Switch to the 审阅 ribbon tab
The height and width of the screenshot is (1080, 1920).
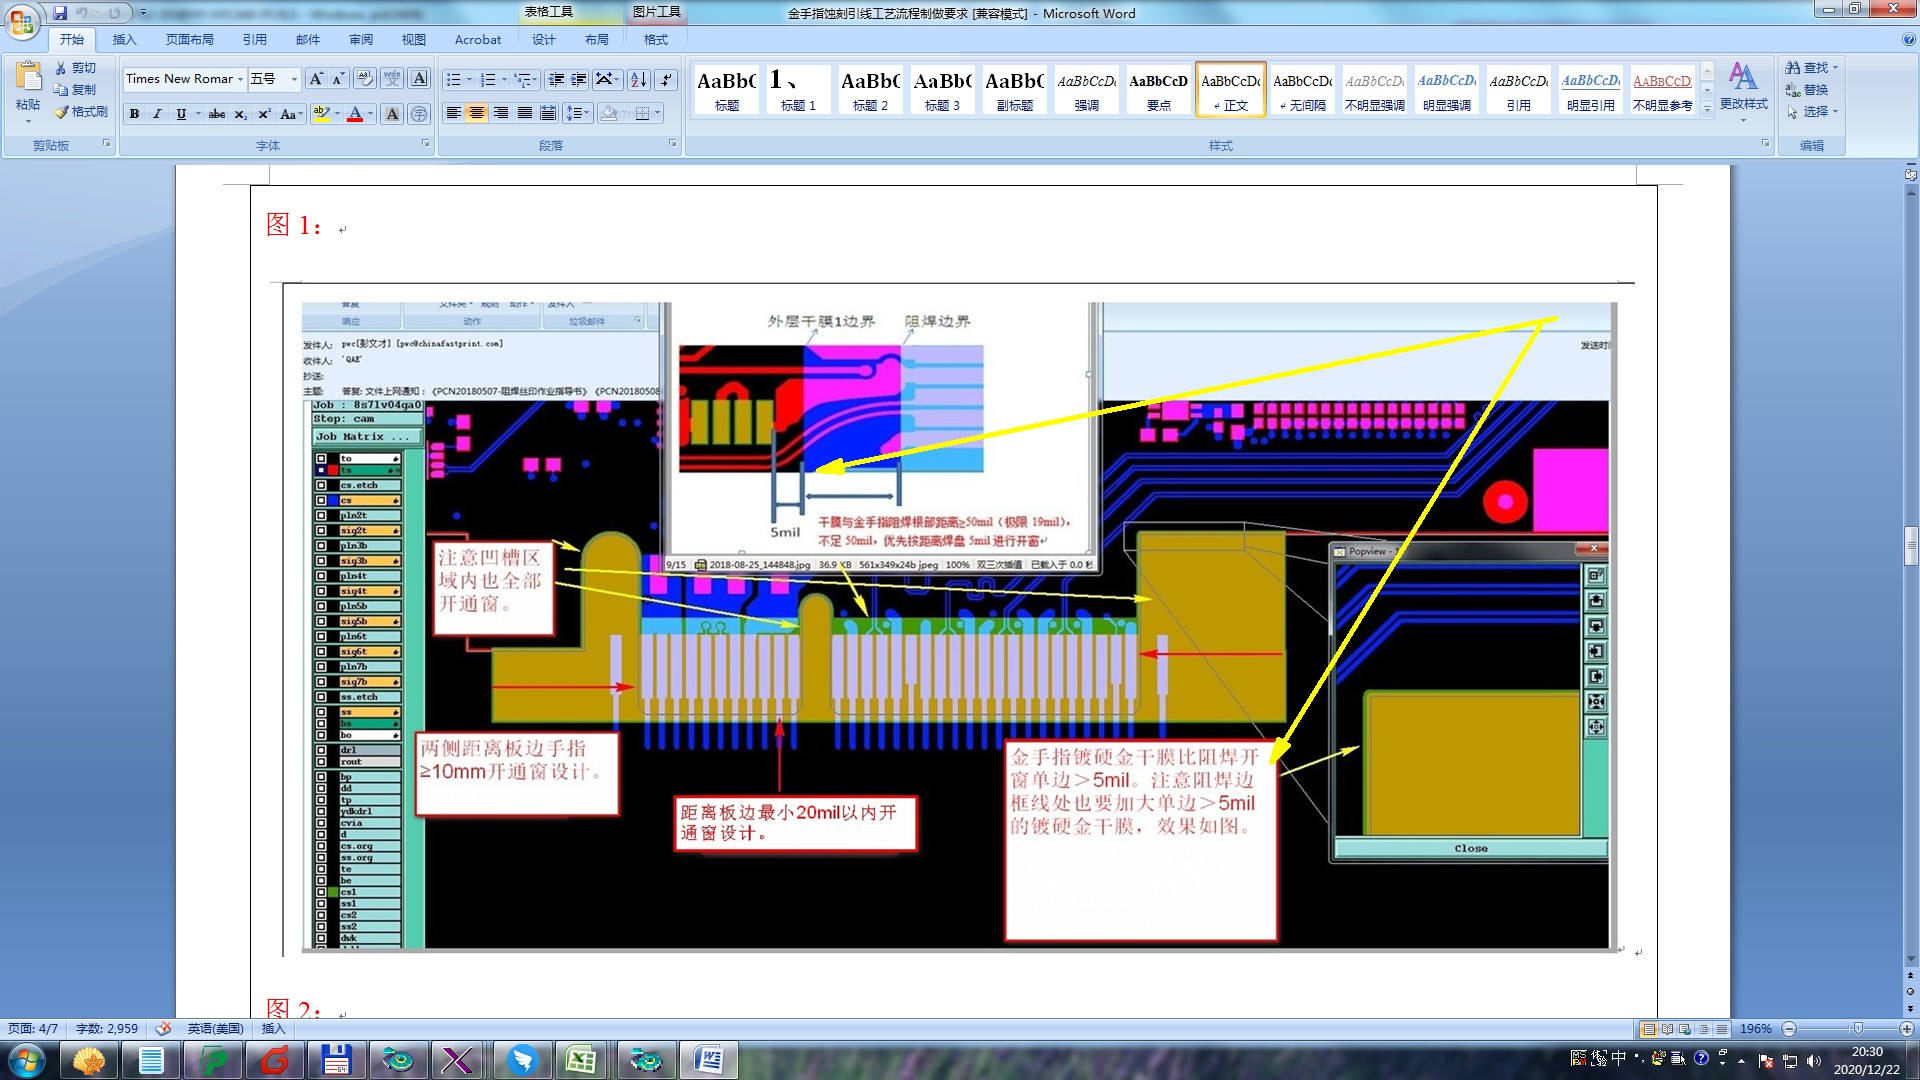(361, 40)
